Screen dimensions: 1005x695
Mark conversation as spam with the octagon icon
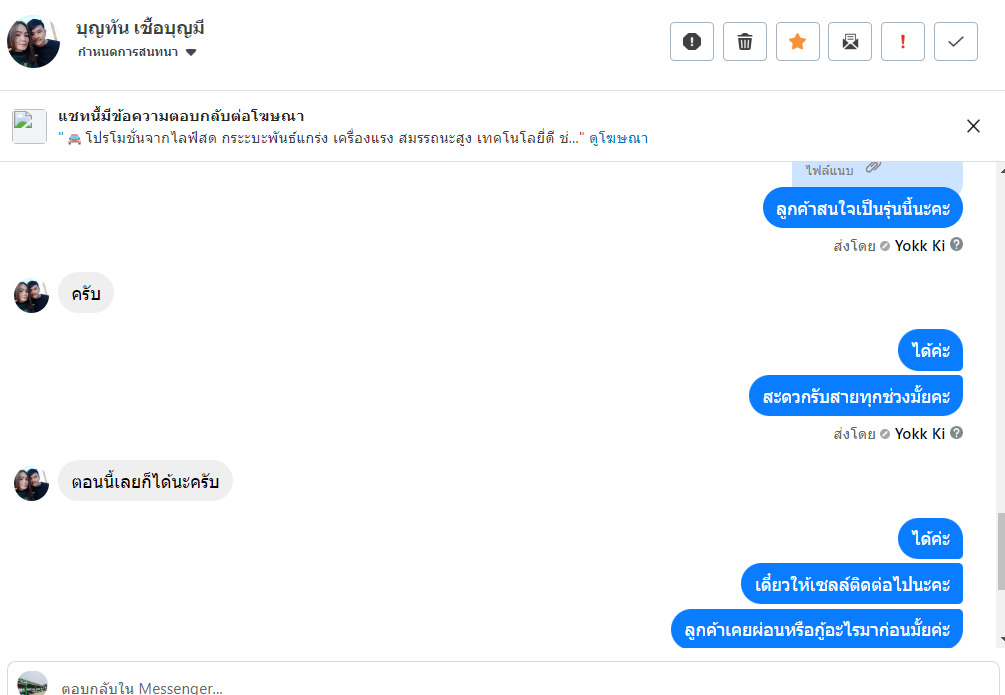(x=692, y=41)
